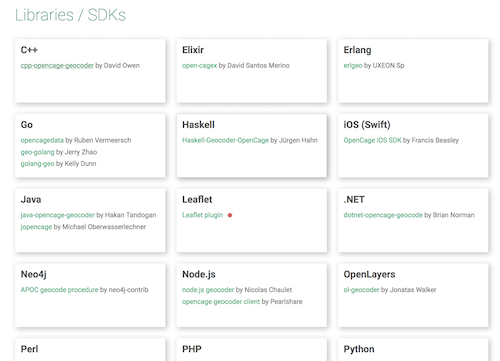Screen dimensions: 500x361
Task: Click the Haskell card title
Action: coord(198,125)
